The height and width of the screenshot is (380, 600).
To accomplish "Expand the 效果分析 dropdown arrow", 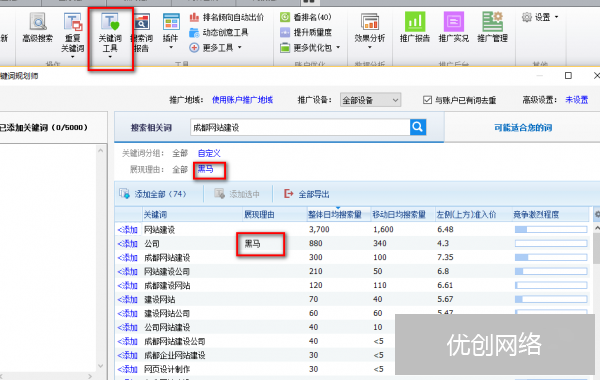I will tap(370, 47).
